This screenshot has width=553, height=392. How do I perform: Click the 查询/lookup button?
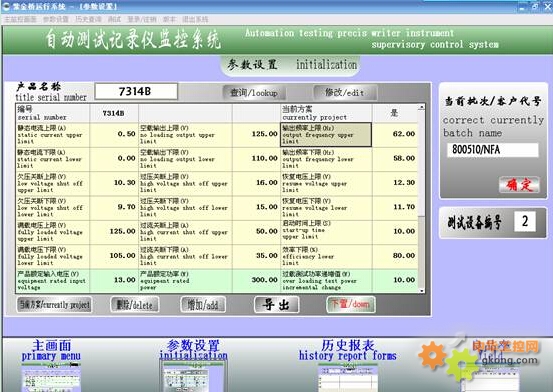pyautogui.click(x=254, y=93)
